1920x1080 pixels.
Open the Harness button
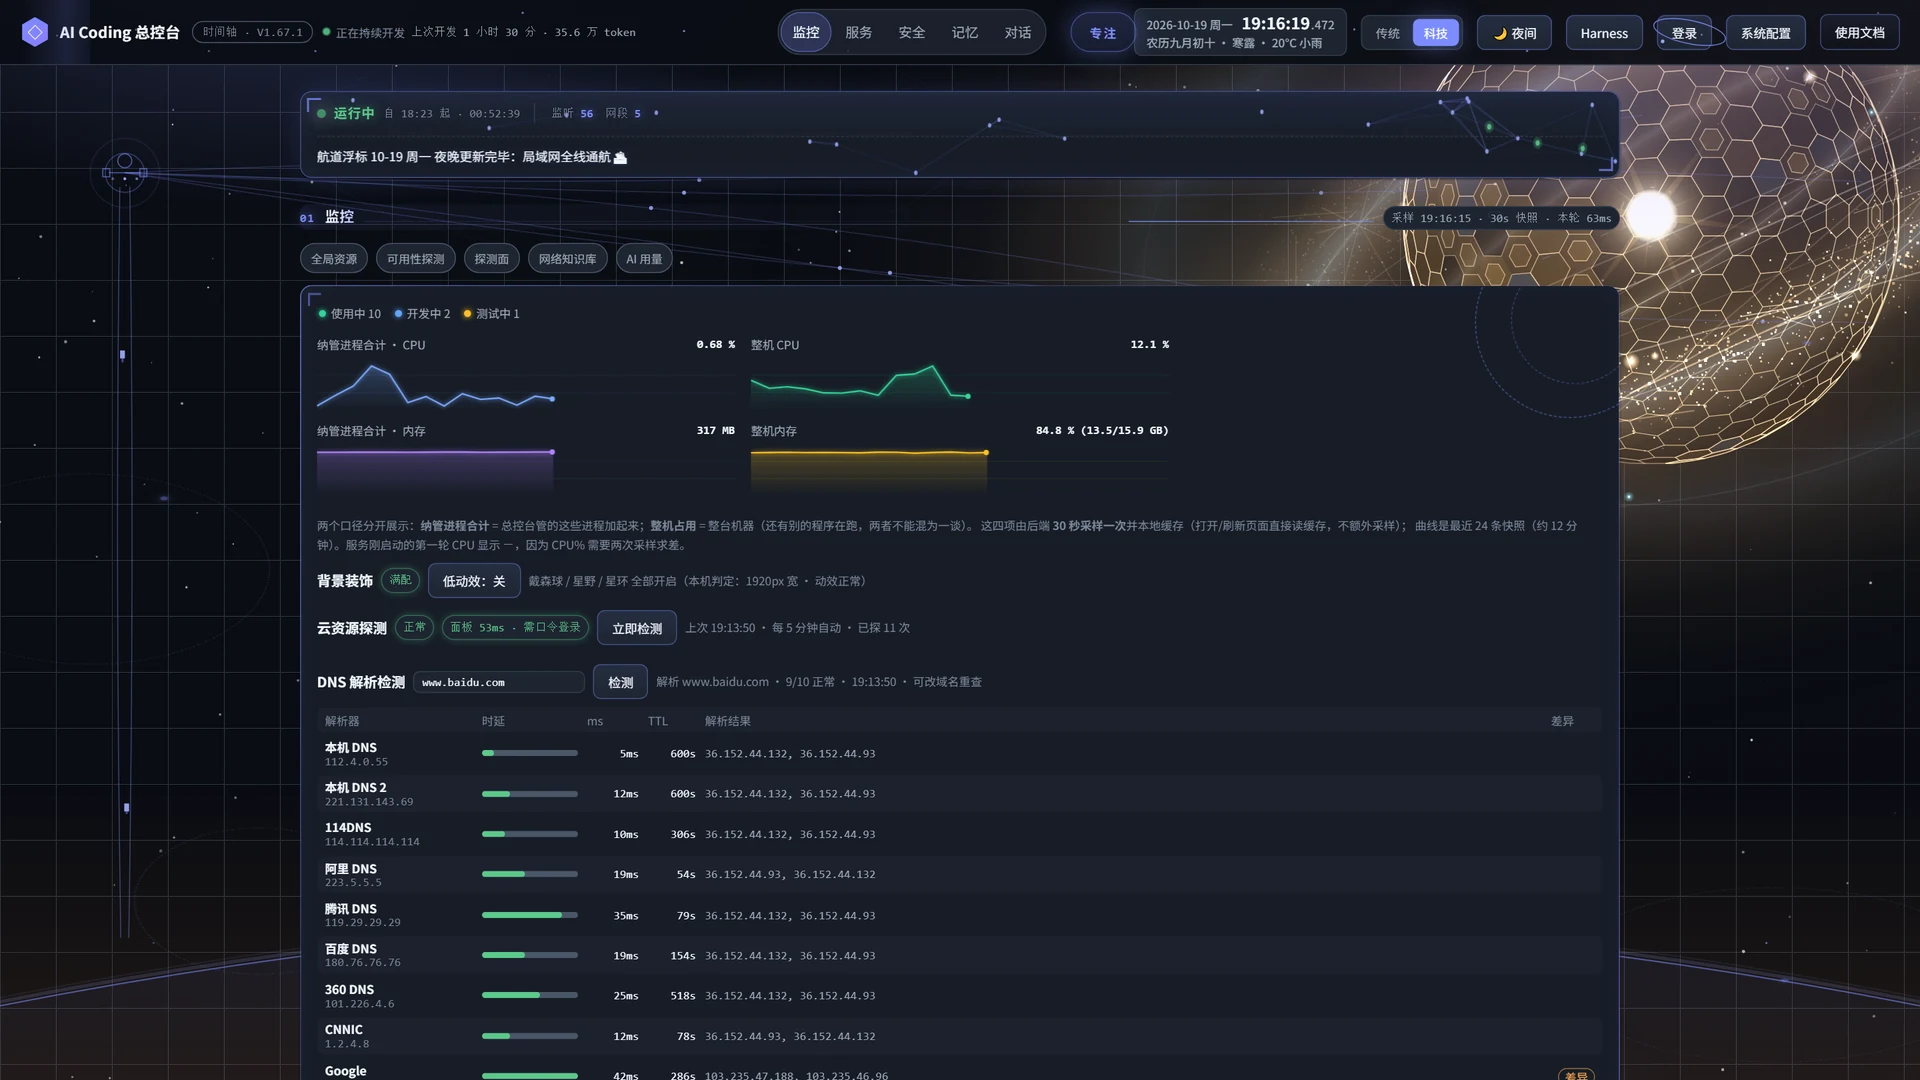point(1604,33)
